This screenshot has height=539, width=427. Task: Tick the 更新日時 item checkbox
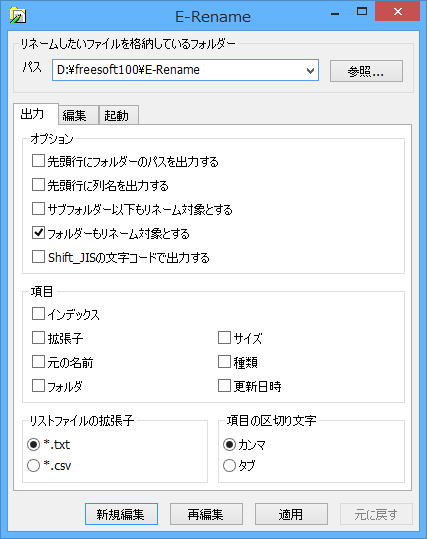pos(224,386)
